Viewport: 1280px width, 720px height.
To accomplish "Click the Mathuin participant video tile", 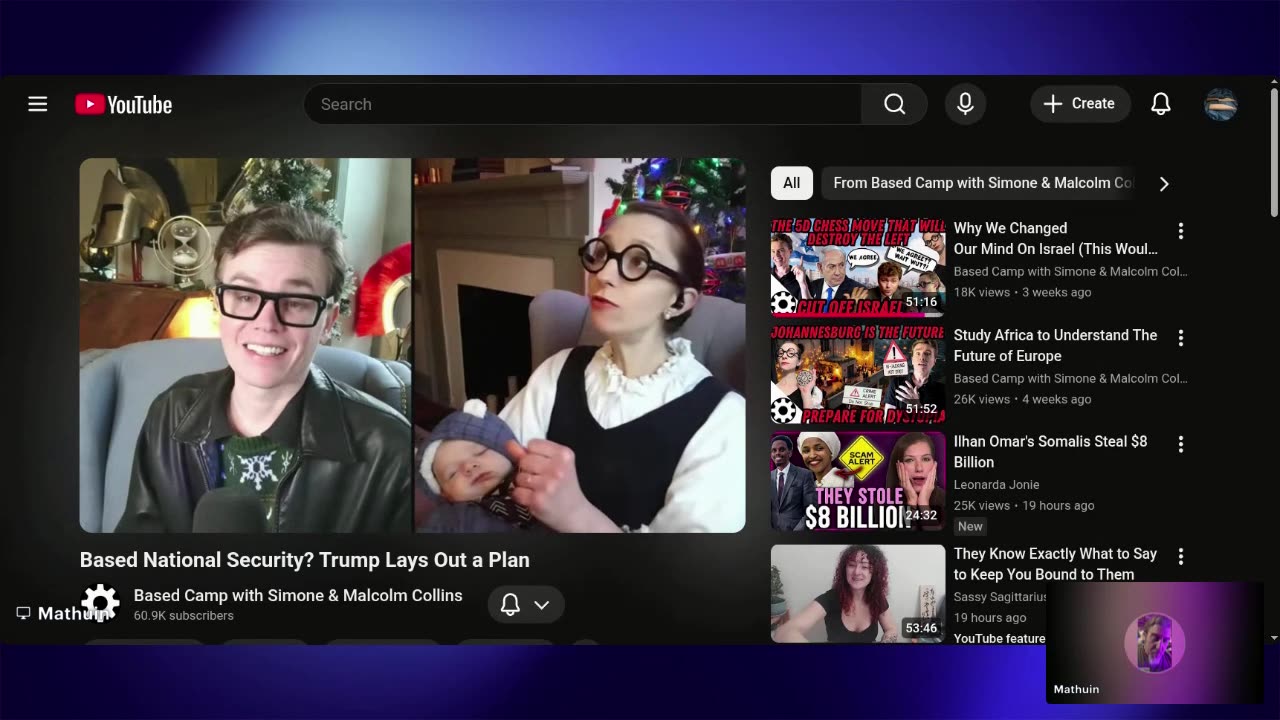I will click(x=1154, y=643).
